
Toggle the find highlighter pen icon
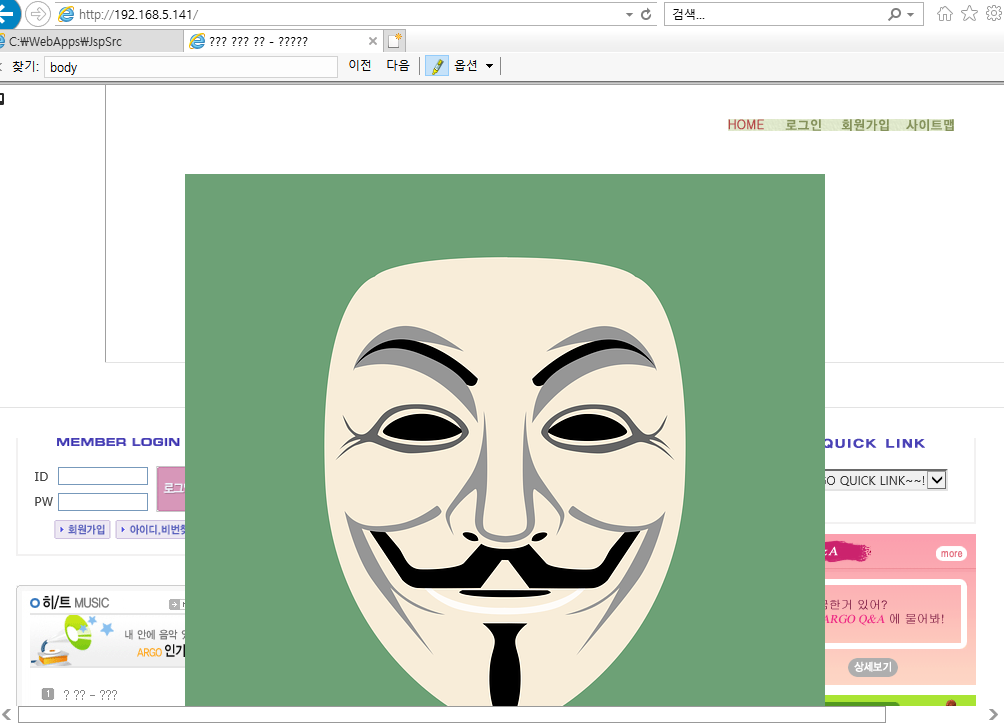tap(437, 66)
